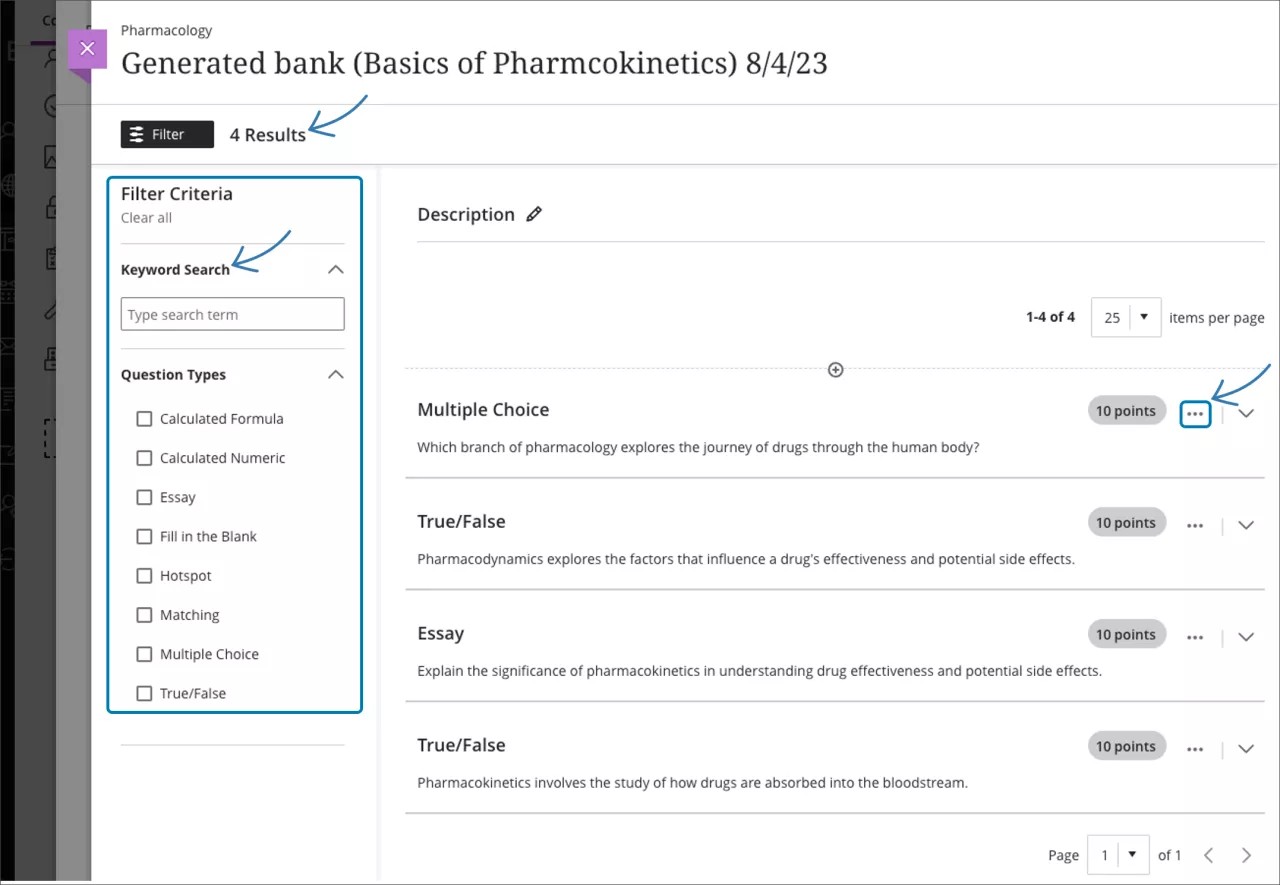Click the Filter funnel icon
This screenshot has width=1280, height=885.
pyautogui.click(x=136, y=133)
